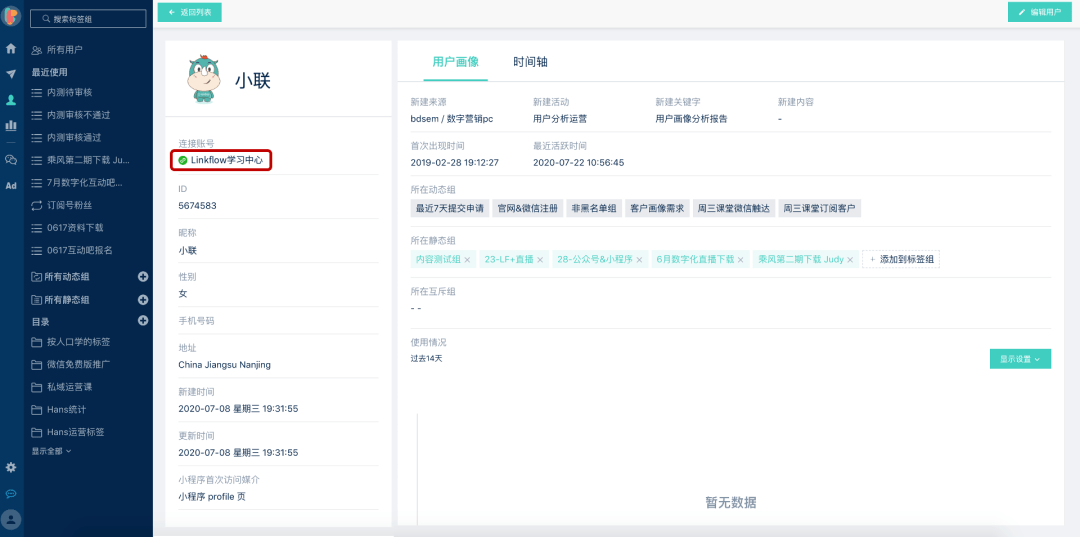Viewport: 1080px width, 537px height.
Task: Add new dynamic group with plus icon
Action: tap(143, 276)
